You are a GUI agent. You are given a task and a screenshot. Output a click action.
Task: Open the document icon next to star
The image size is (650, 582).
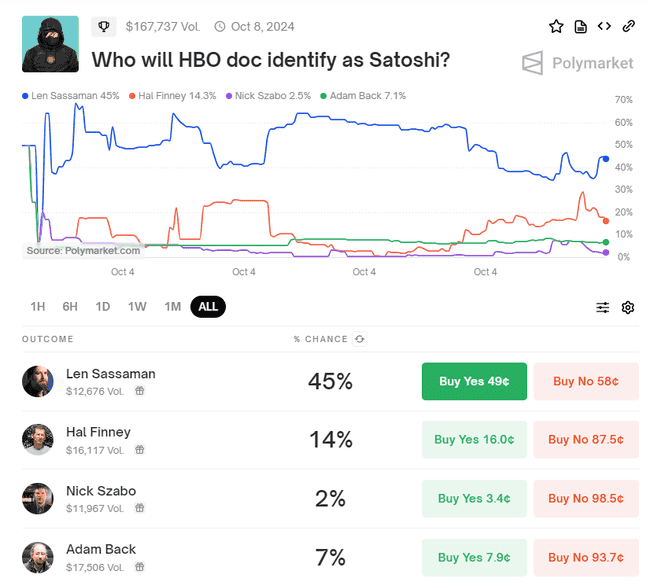tap(581, 26)
